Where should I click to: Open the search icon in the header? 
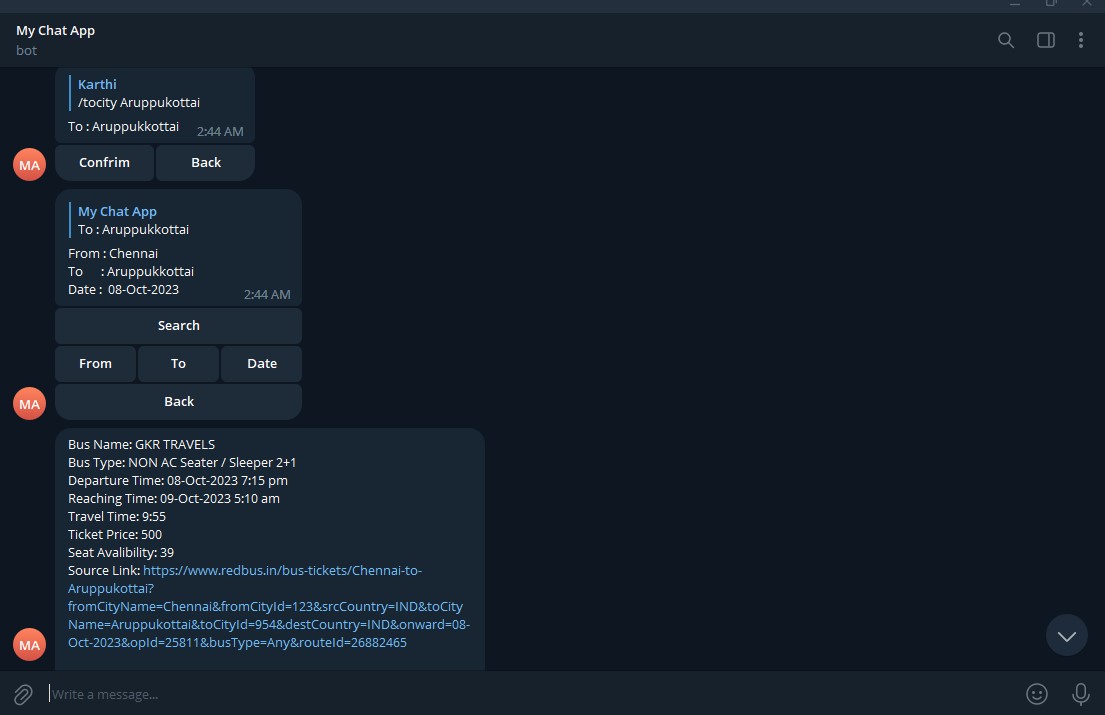[1006, 40]
